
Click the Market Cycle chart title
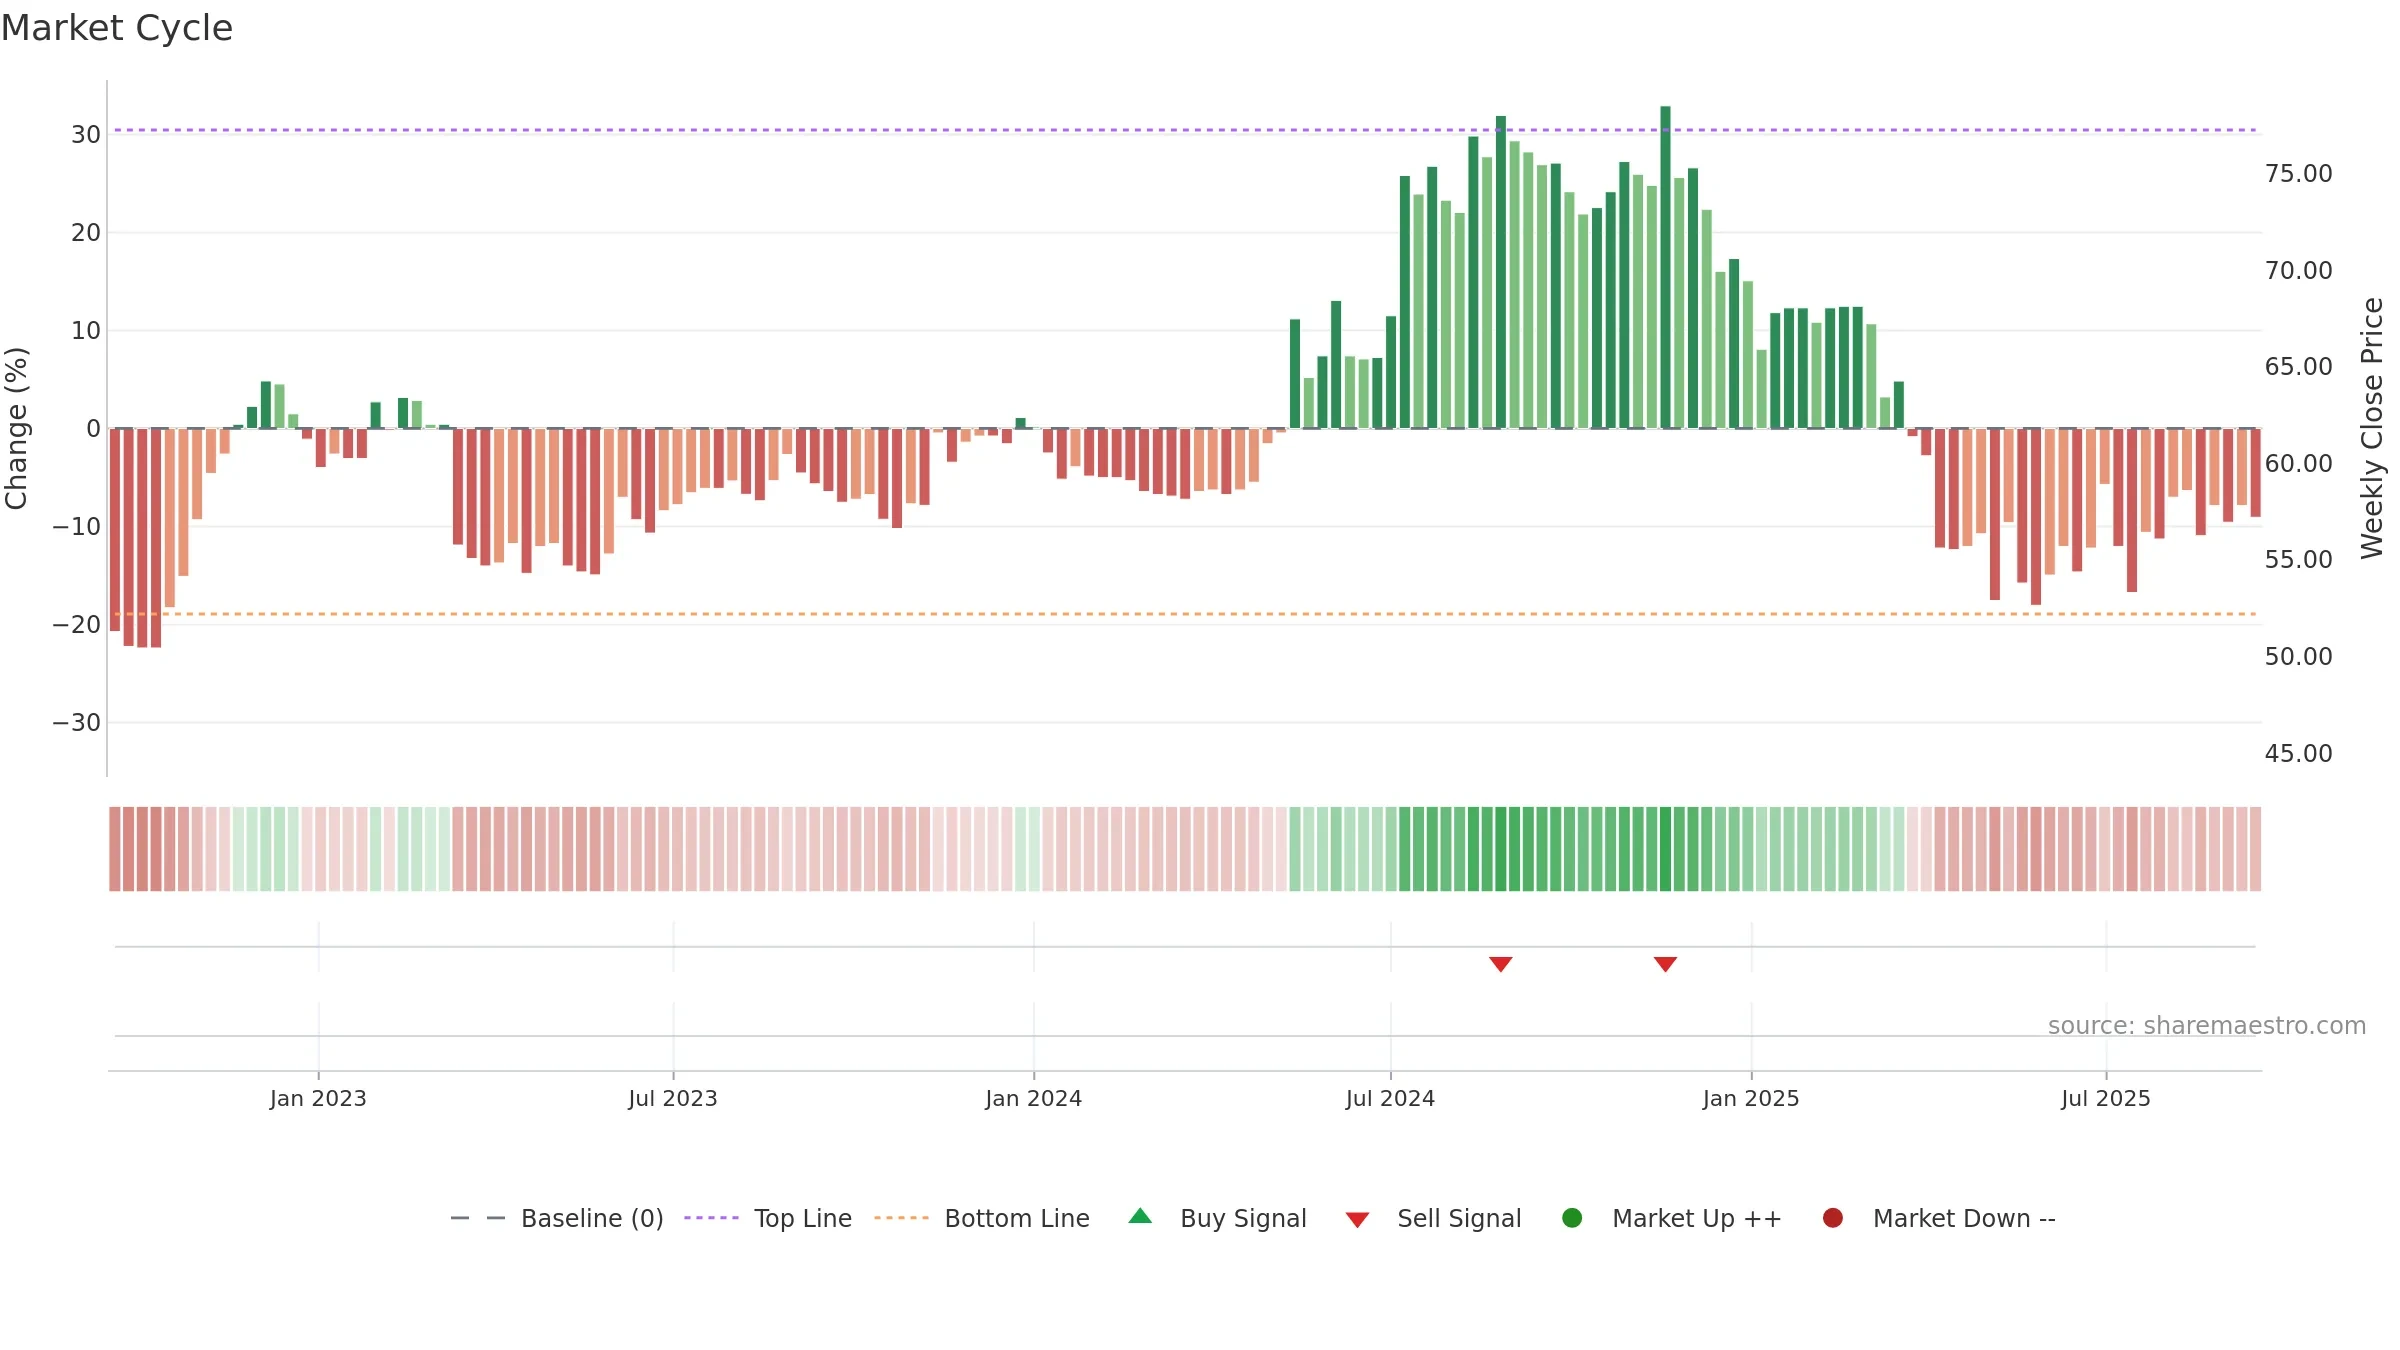pyautogui.click(x=117, y=28)
